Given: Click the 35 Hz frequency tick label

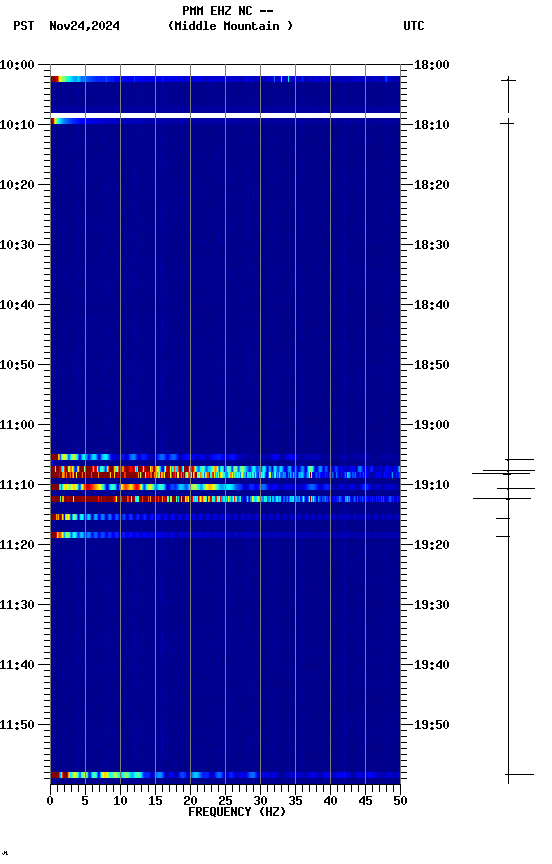Looking at the screenshot, I should (x=295, y=801).
